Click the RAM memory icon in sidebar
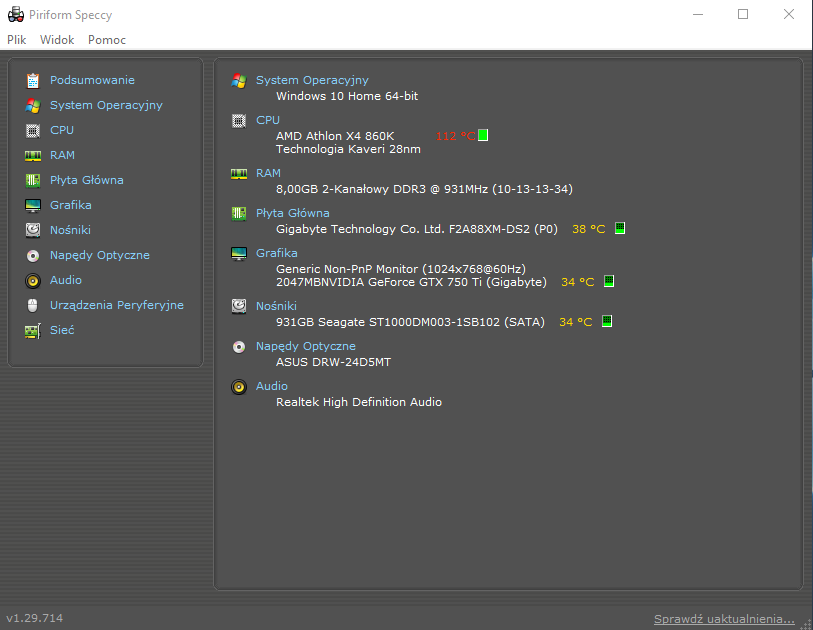The image size is (813, 630). (33, 155)
